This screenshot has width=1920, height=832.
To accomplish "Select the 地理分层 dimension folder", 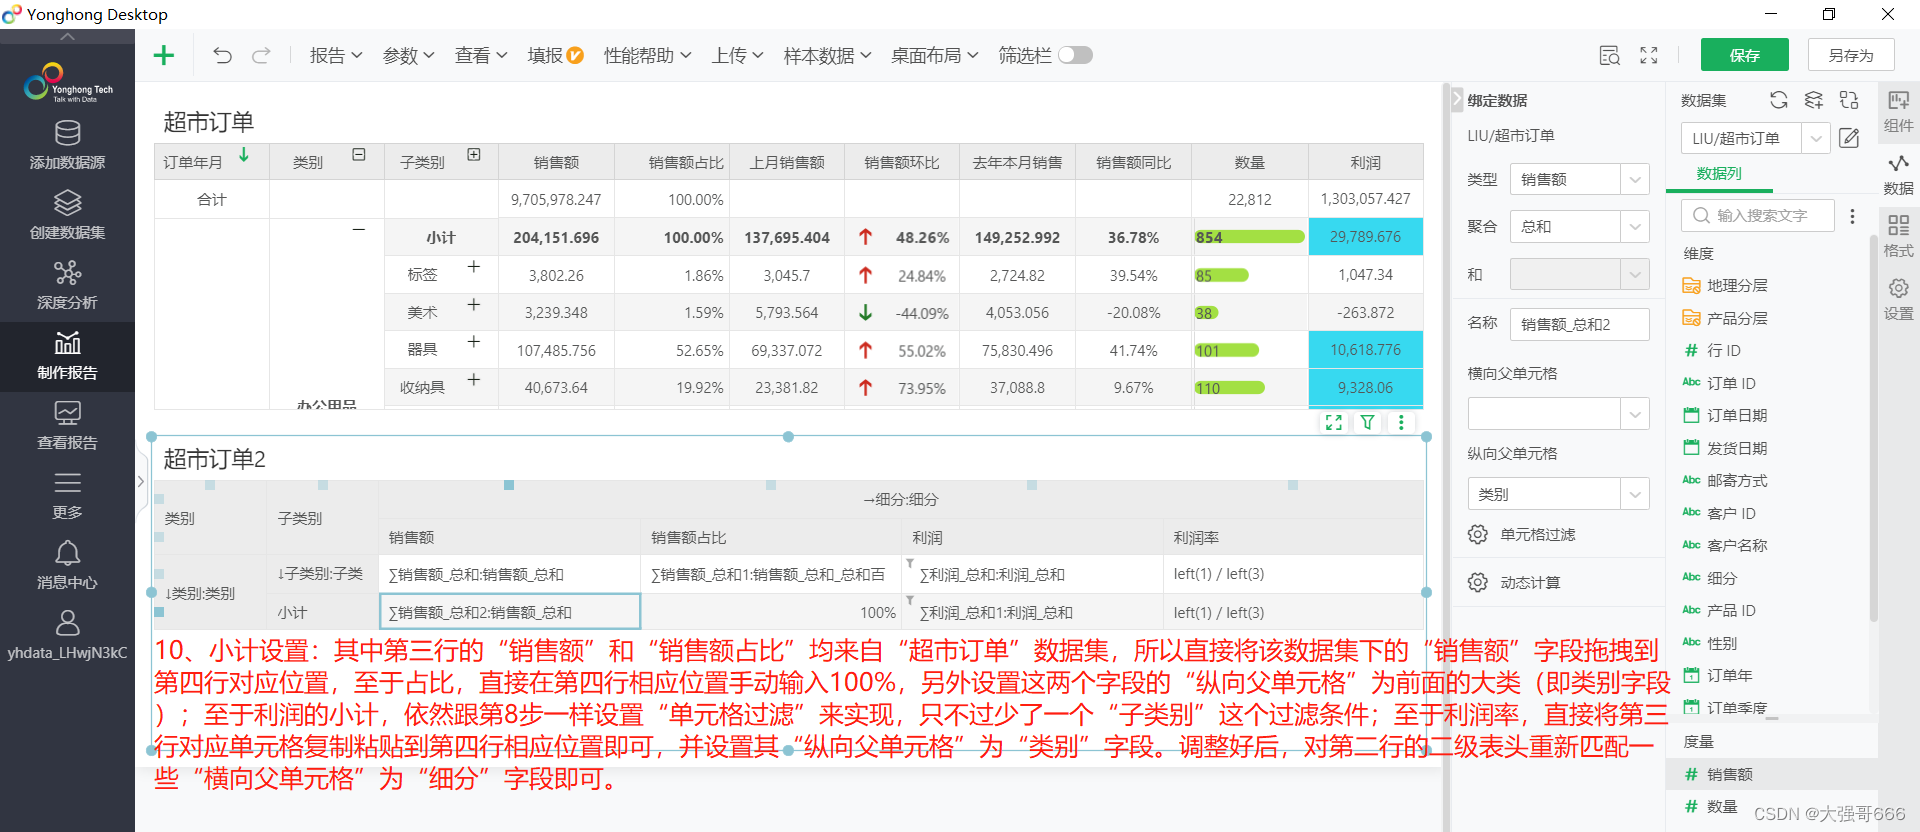I will coord(1726,286).
